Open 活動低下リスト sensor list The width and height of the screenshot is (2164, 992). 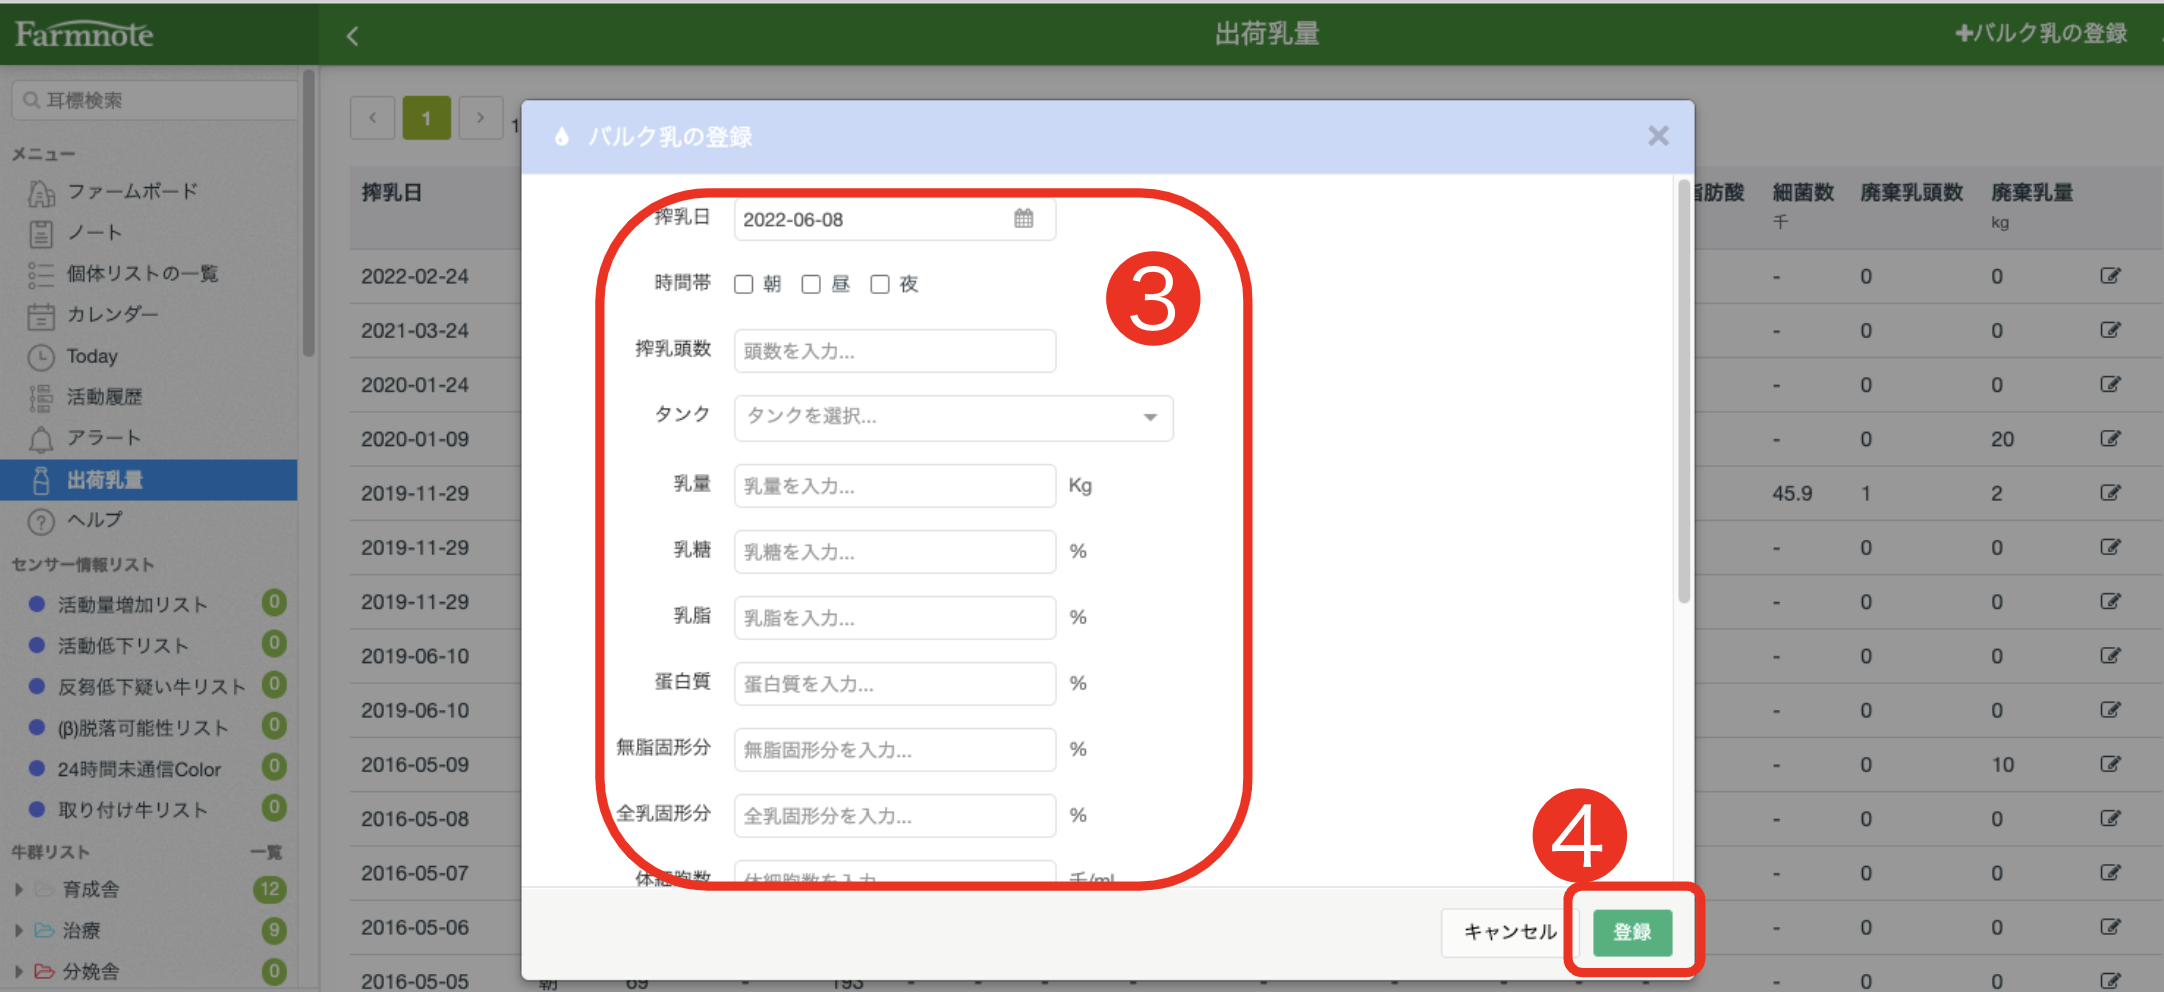(x=123, y=645)
